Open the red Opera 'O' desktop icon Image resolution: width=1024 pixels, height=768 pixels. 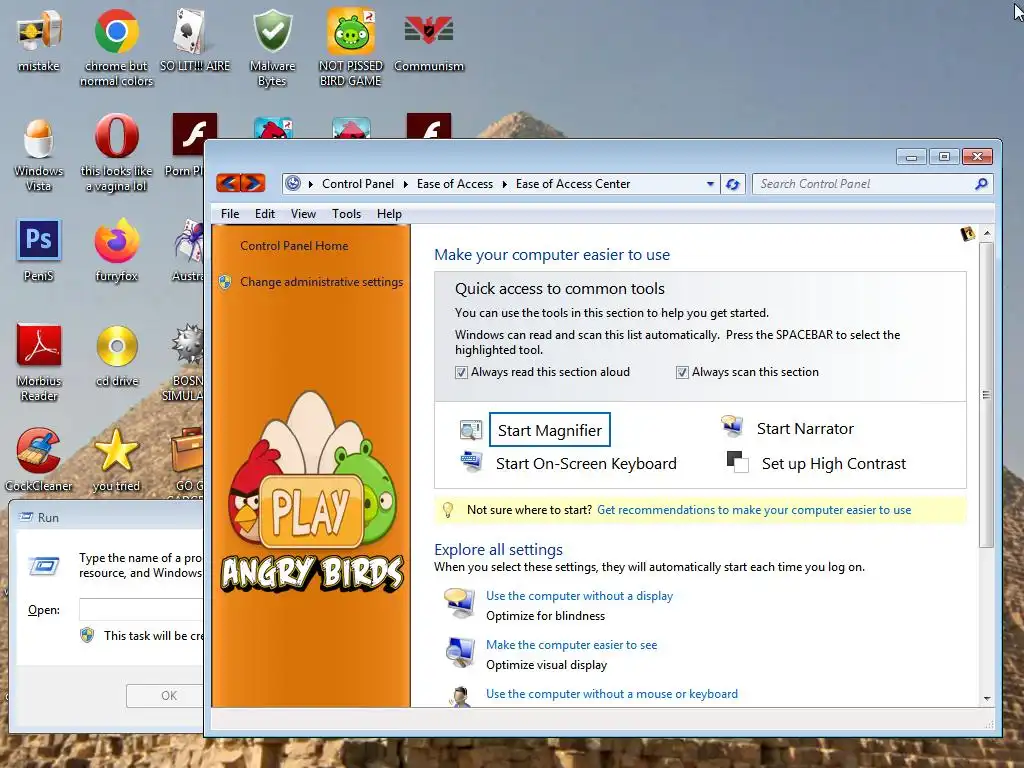pos(116,136)
